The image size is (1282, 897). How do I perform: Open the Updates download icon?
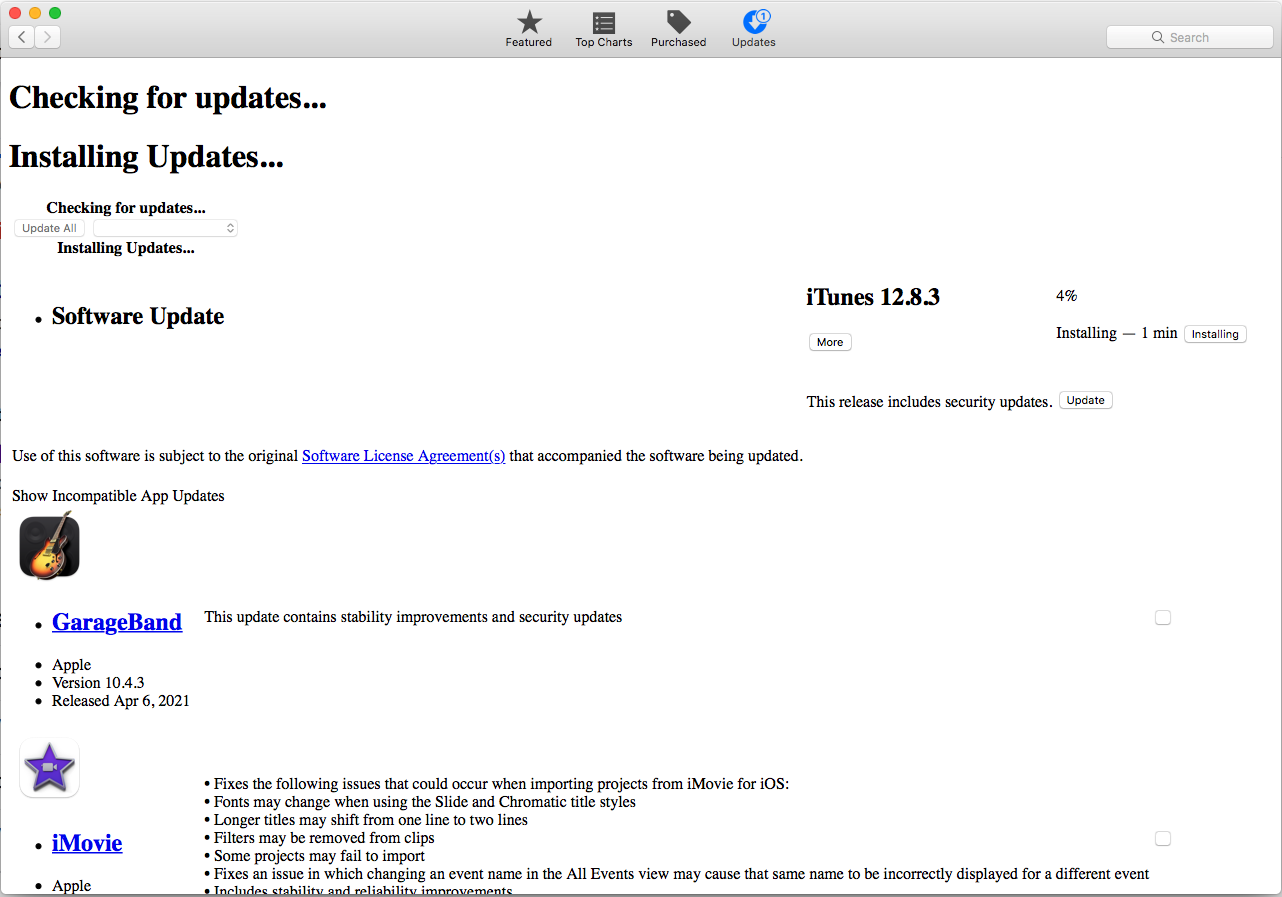754,23
